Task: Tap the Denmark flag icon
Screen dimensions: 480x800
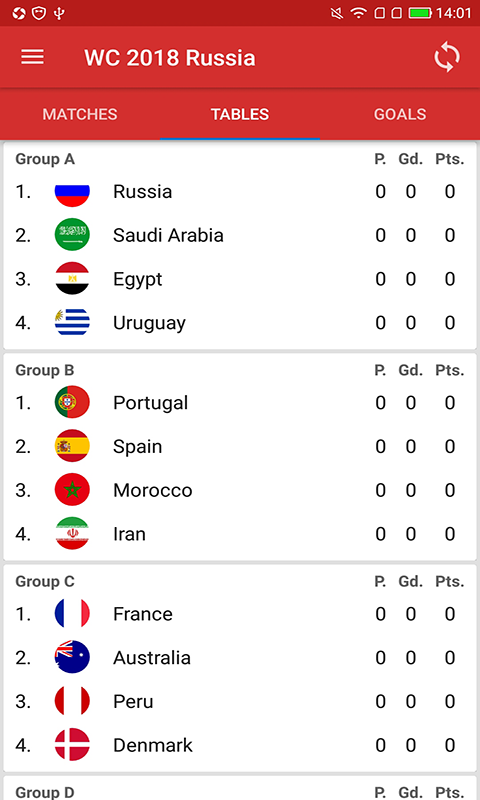Action: (x=72, y=745)
